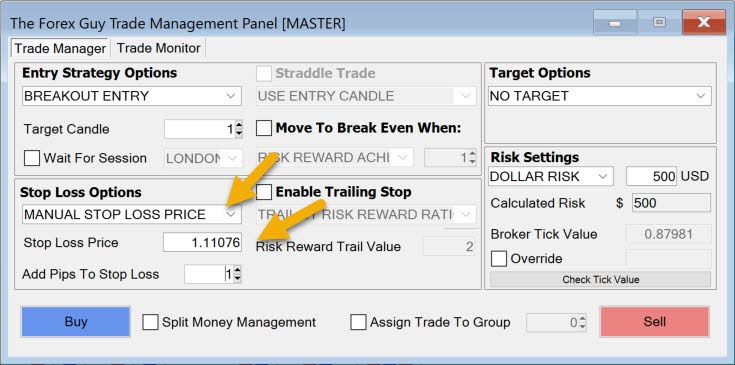The height and width of the screenshot is (365, 735).
Task: Decrease the Add Pips To Stop Loss value
Action: [x=237, y=278]
